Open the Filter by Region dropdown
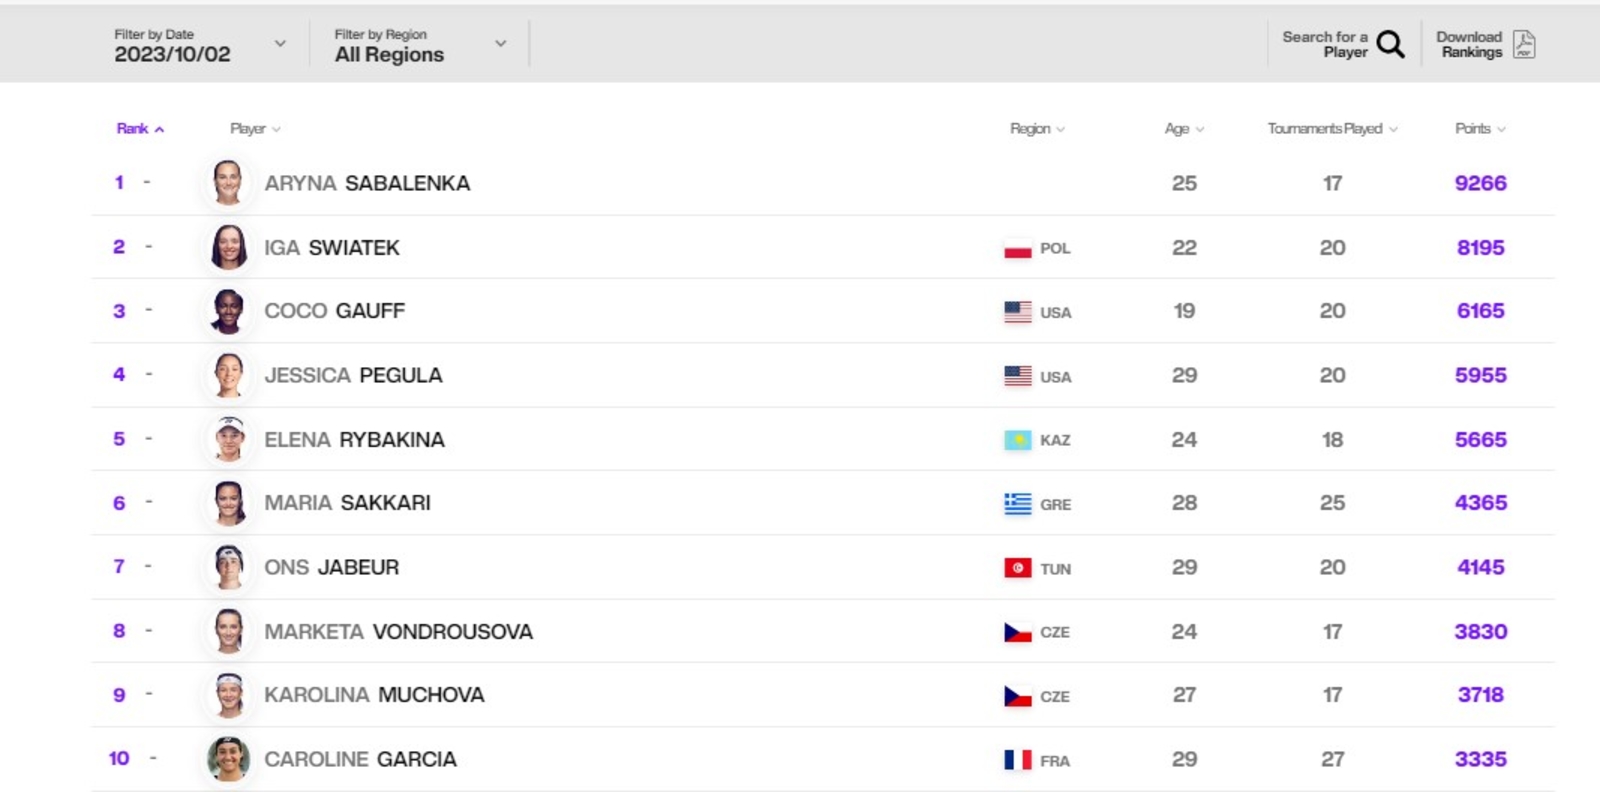1600x792 pixels. (421, 45)
